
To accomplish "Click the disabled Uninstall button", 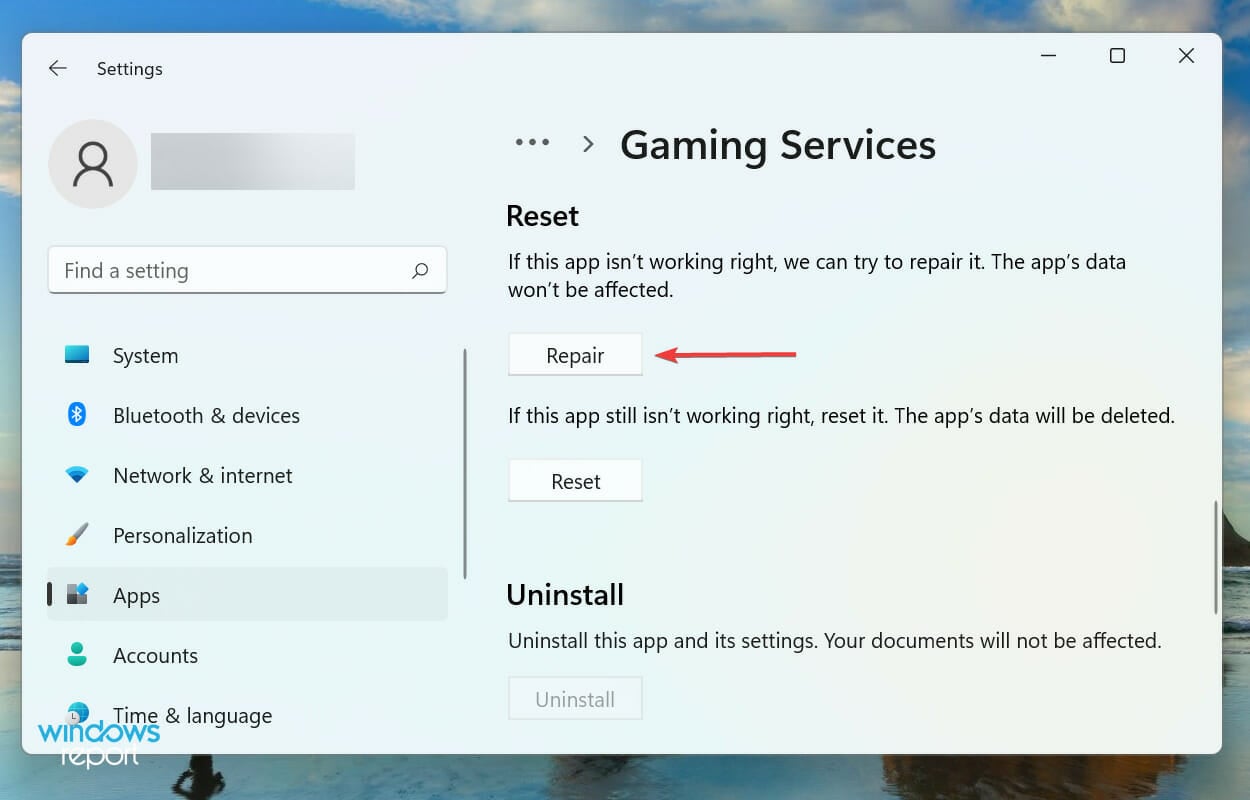I will coord(575,699).
